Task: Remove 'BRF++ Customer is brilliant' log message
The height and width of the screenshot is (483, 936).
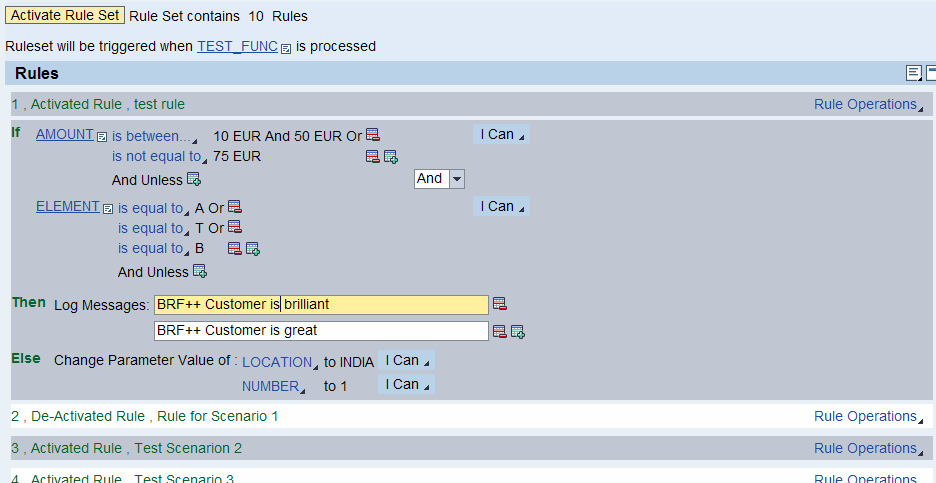Action: point(500,304)
